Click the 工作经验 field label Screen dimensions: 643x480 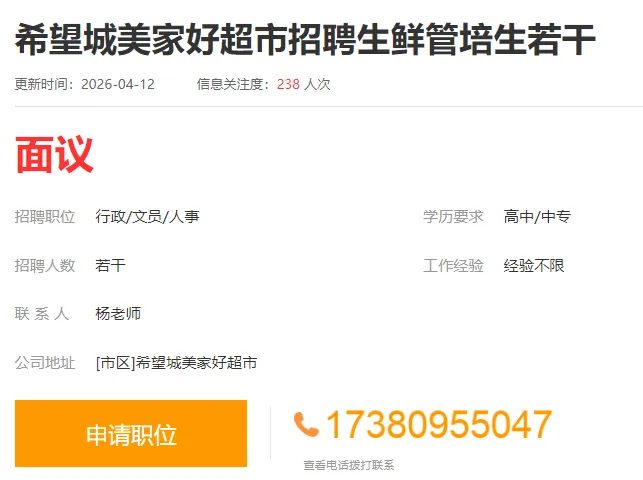(454, 266)
